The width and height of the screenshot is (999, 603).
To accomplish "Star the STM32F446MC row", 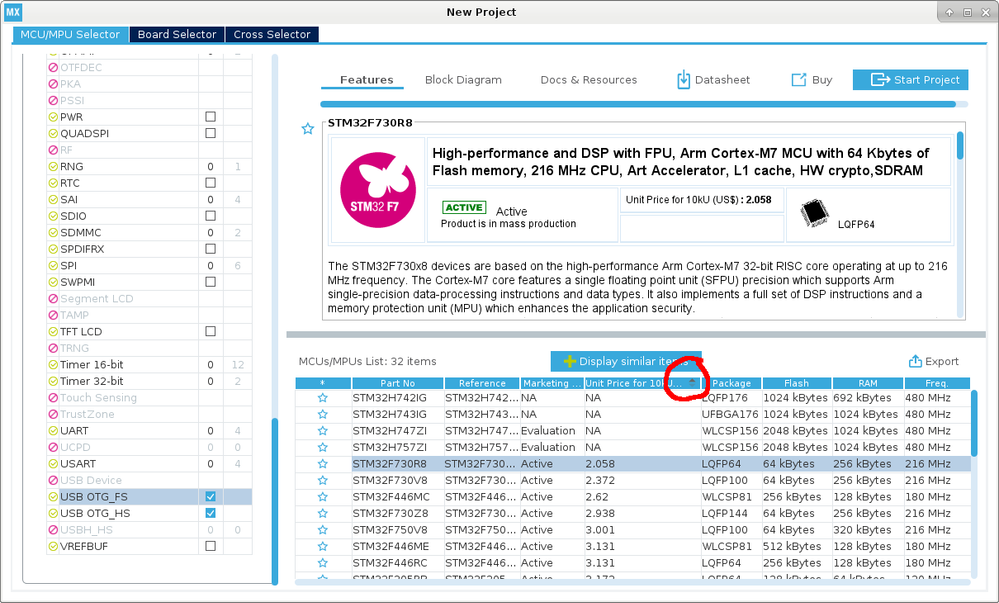I will (x=323, y=497).
